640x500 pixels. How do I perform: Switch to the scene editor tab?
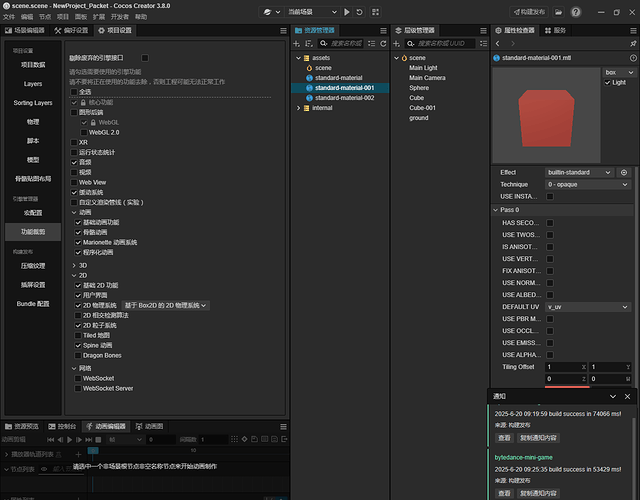tap(25, 31)
